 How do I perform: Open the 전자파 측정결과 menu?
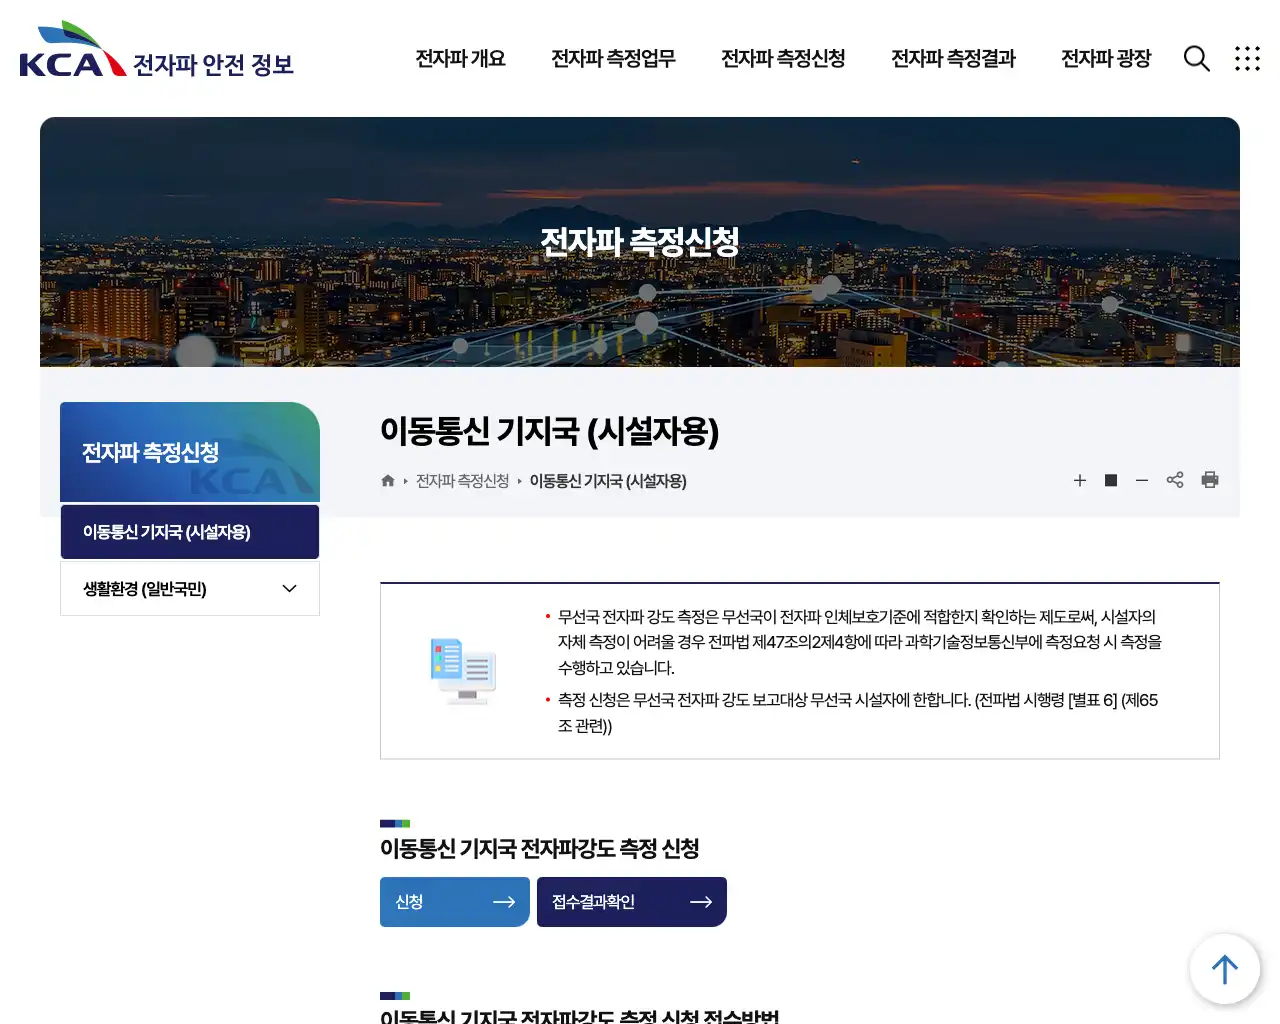[x=953, y=59]
